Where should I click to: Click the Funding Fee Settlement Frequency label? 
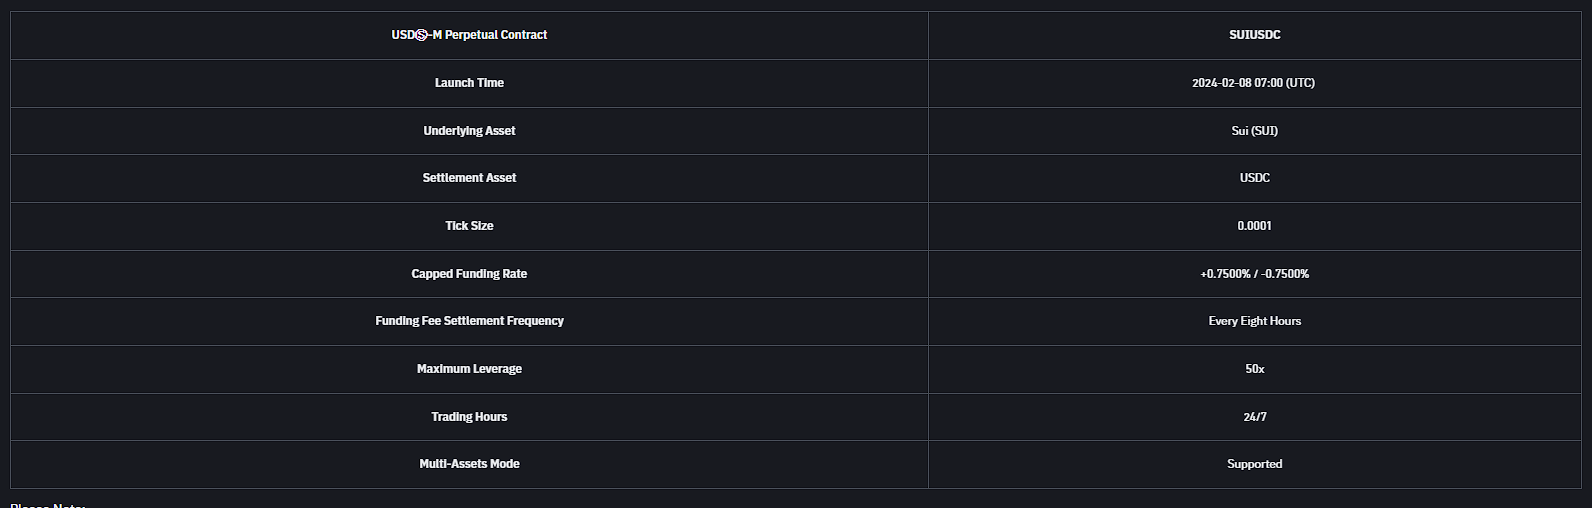469,321
